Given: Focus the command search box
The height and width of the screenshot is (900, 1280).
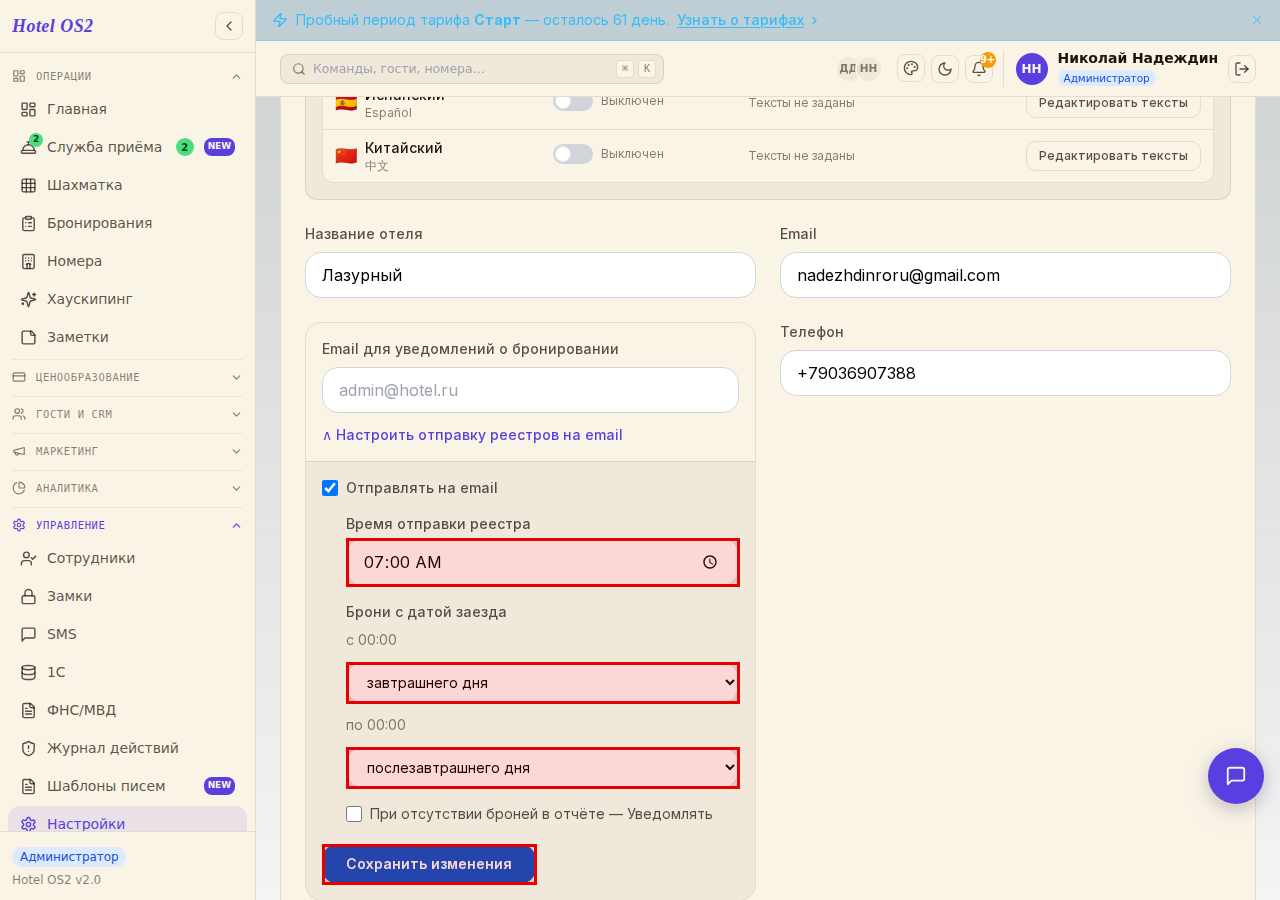Looking at the screenshot, I should [x=472, y=69].
